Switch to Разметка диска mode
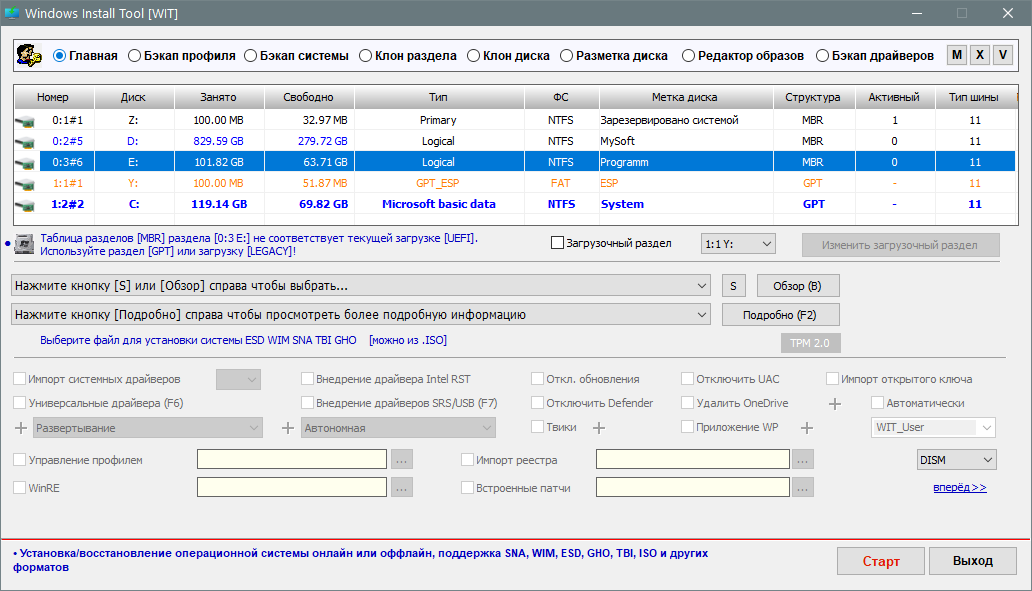The width and height of the screenshot is (1032, 591). coord(567,56)
